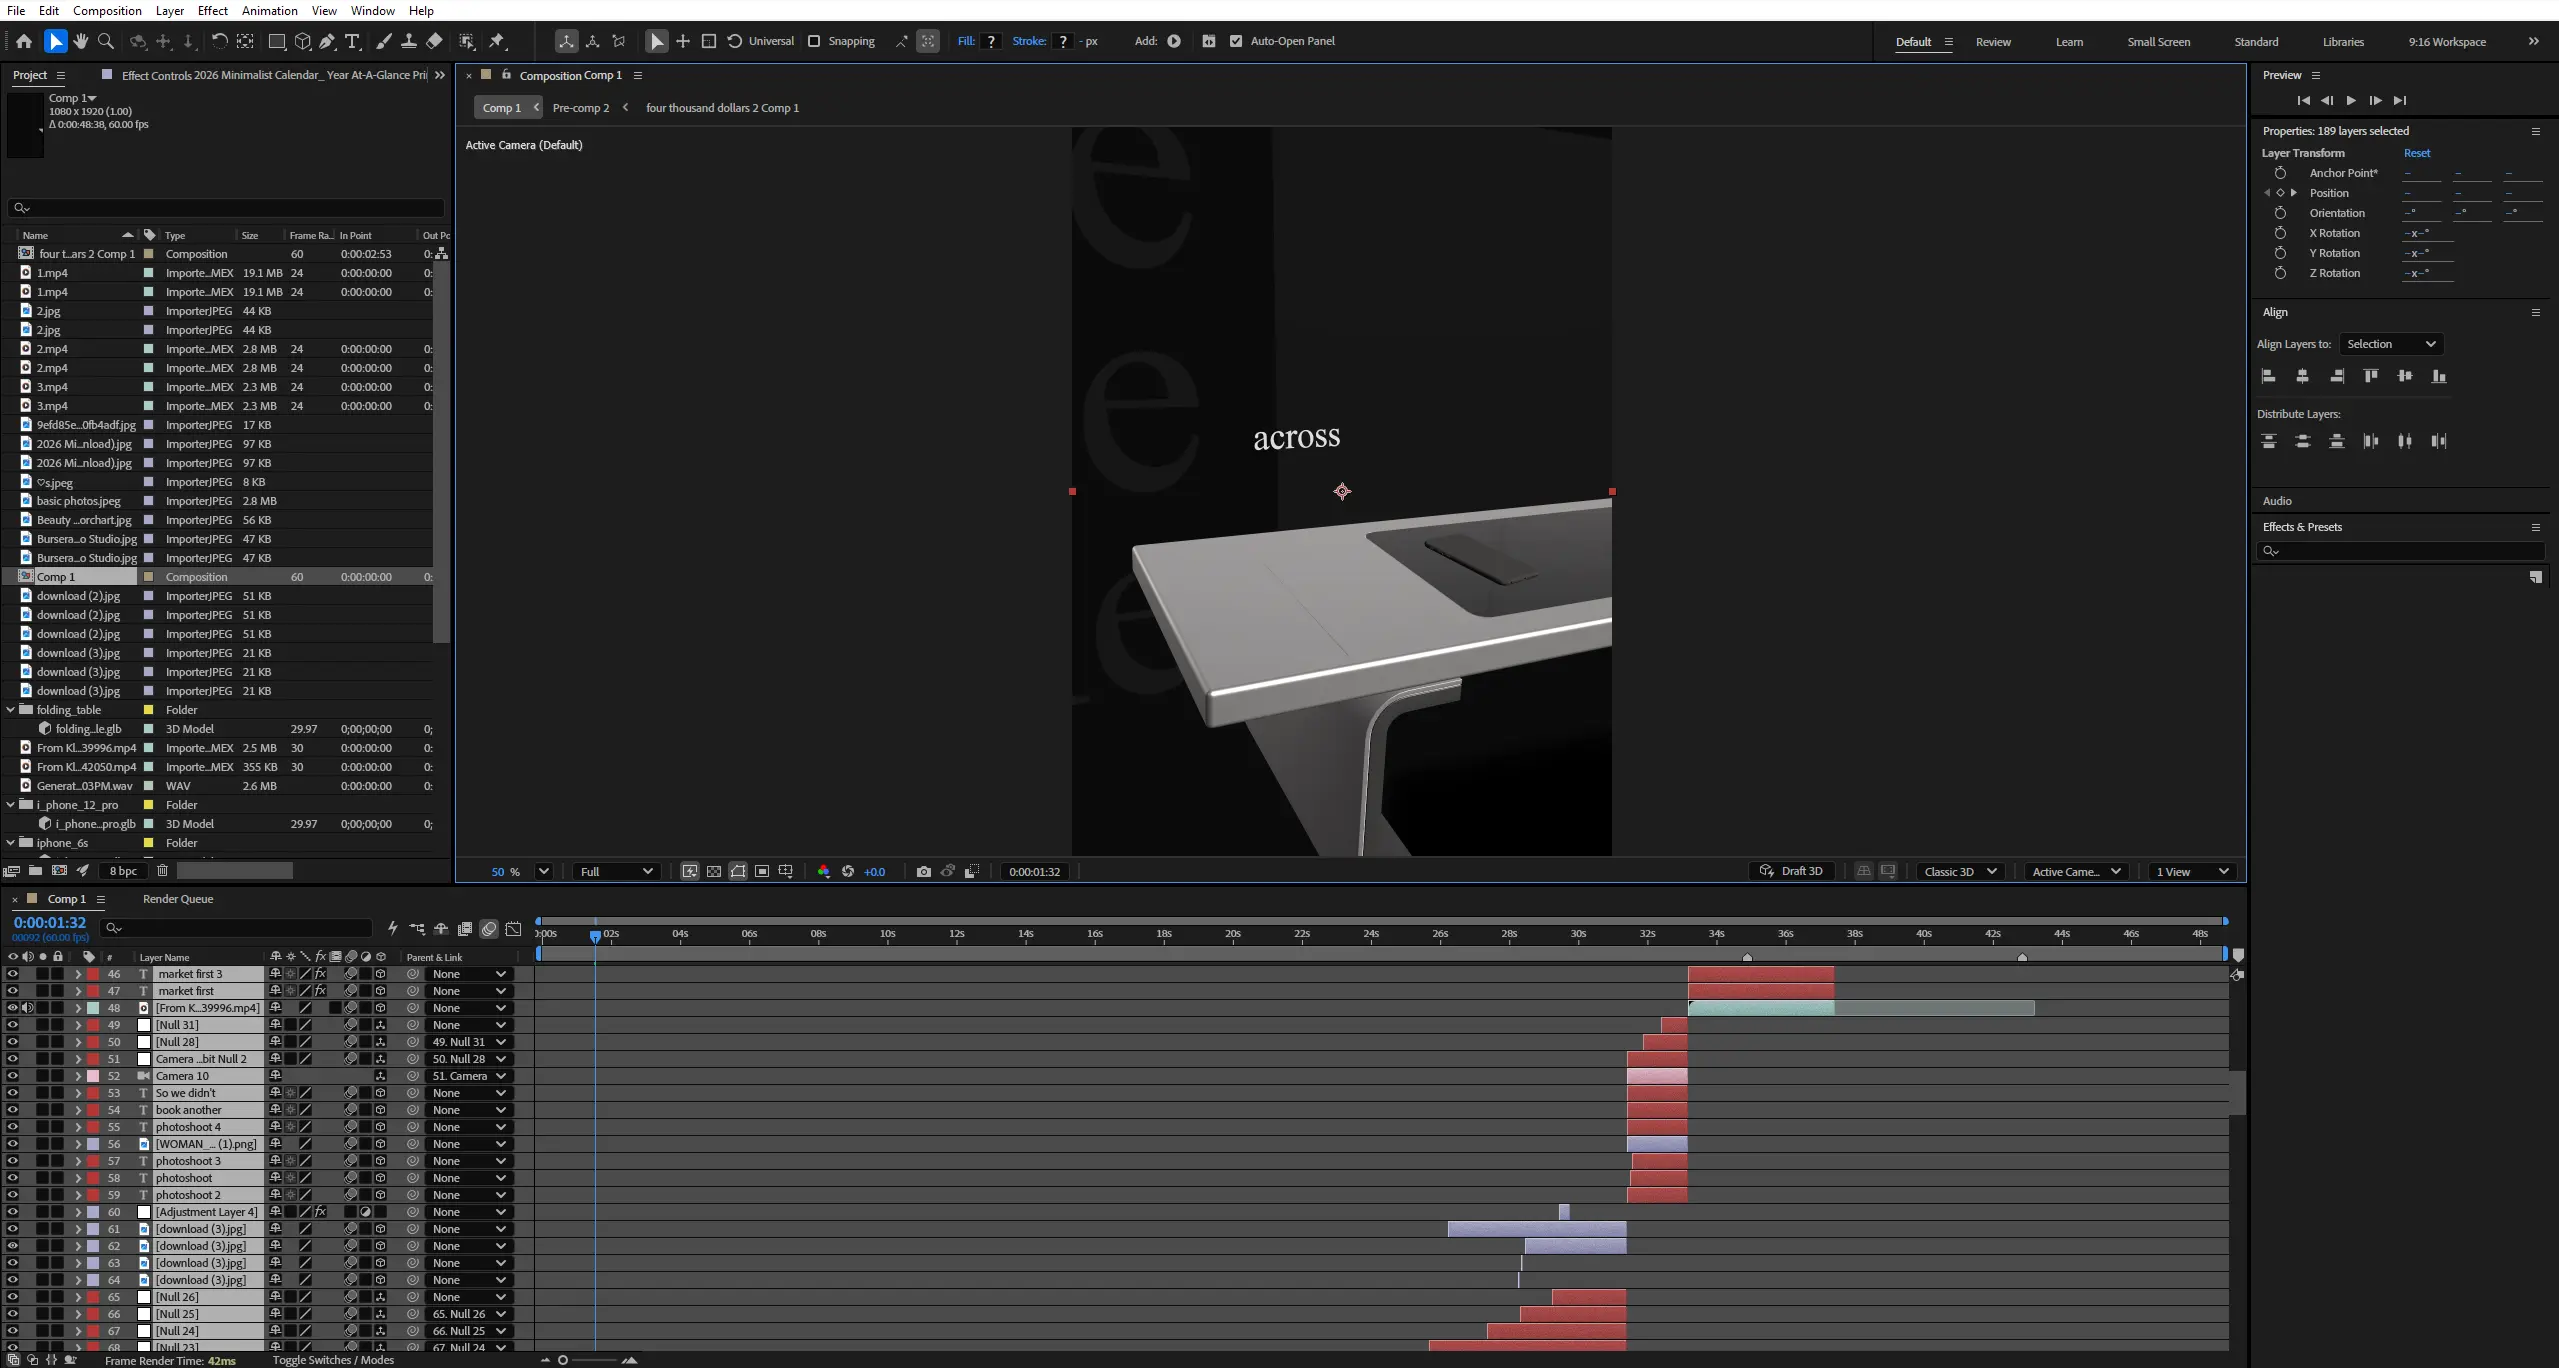The height and width of the screenshot is (1368, 2559).
Task: Choose the Rectangle shape tool
Action: tap(277, 41)
